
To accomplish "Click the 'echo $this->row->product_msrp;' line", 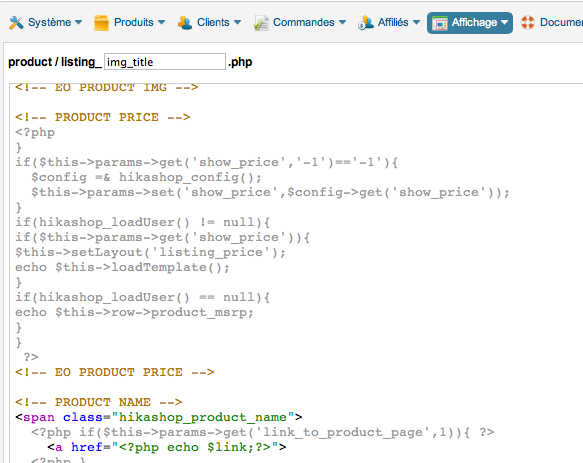I will point(135,312).
